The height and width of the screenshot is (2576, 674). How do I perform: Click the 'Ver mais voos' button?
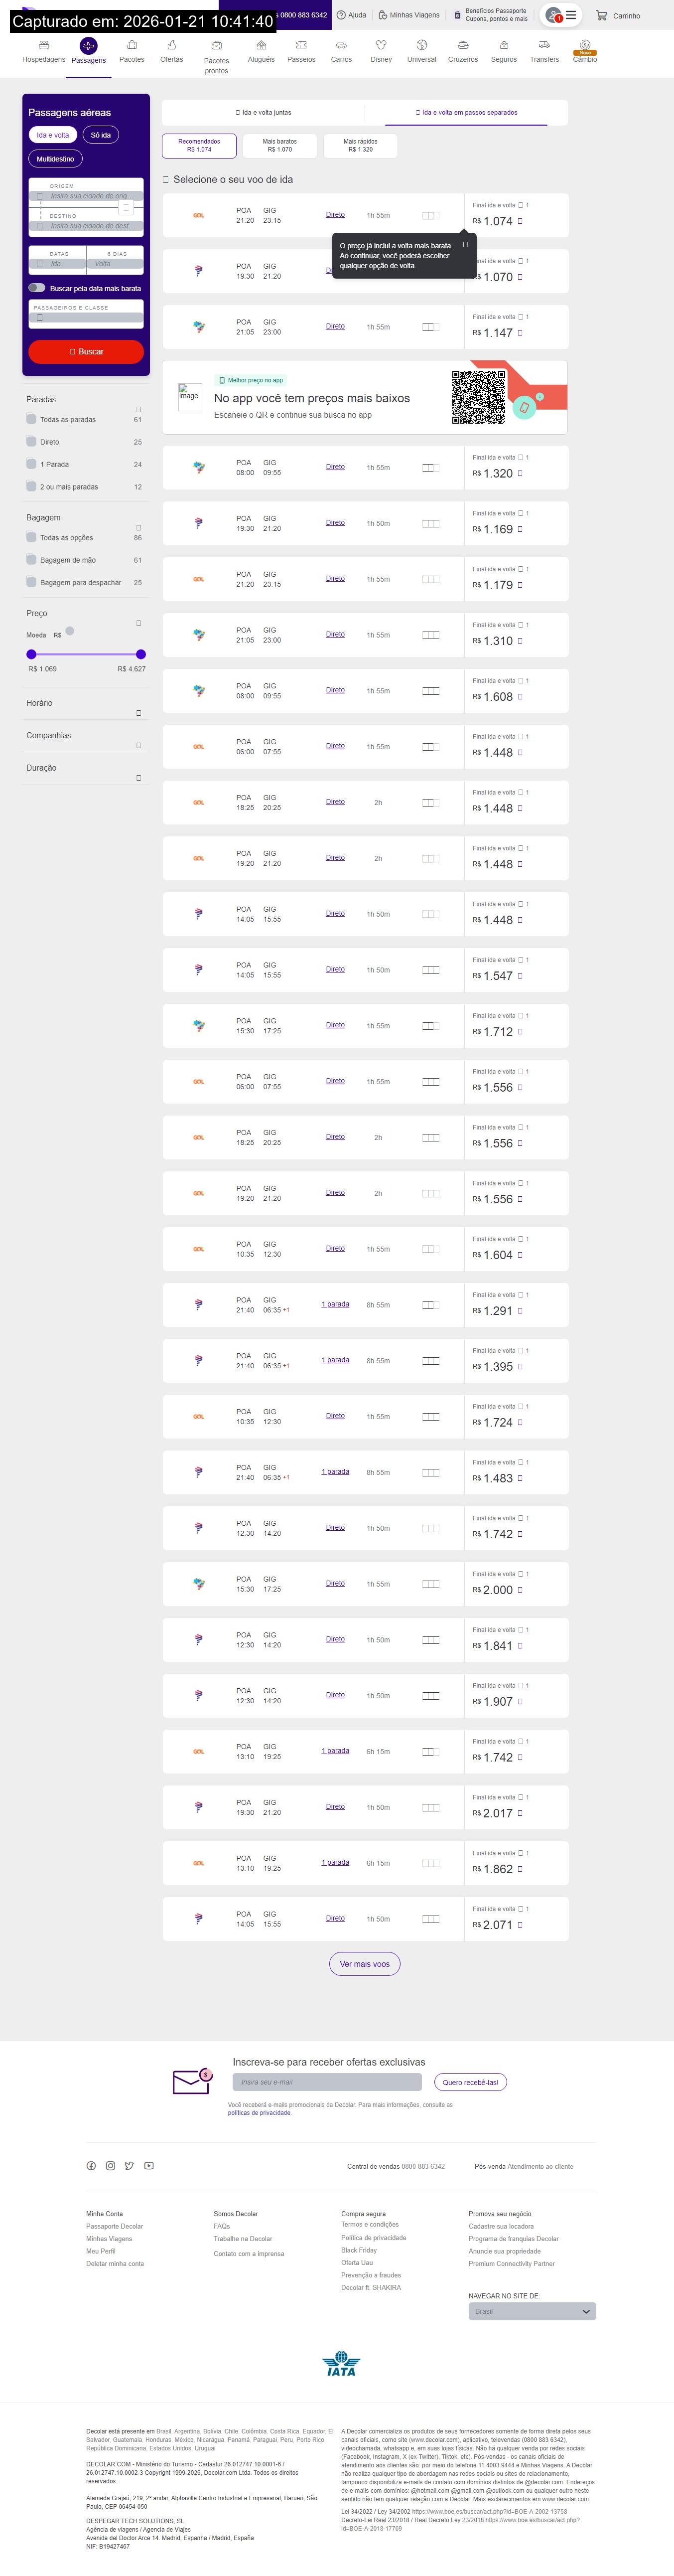[x=364, y=1964]
